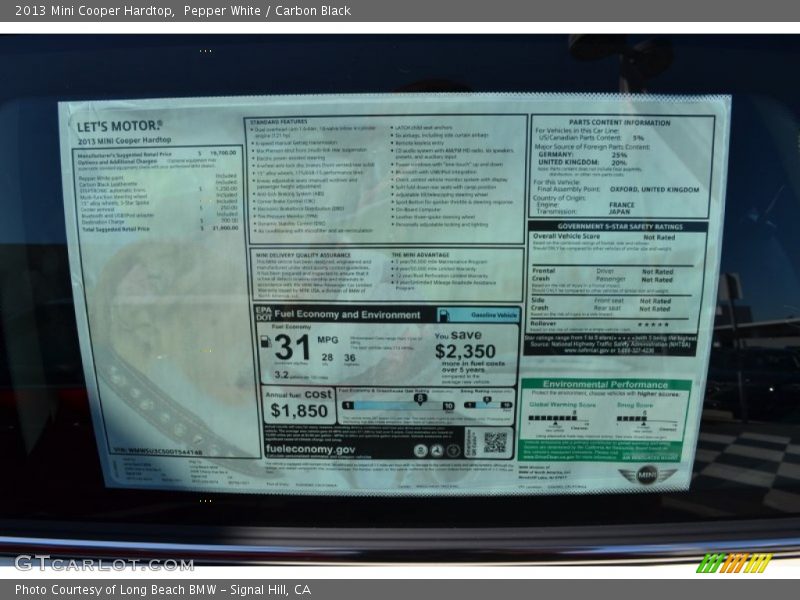This screenshot has width=800, height=600.
Task: Click 'OXFORD, UNITED KINGDOM' assembly point
Action: tap(654, 189)
